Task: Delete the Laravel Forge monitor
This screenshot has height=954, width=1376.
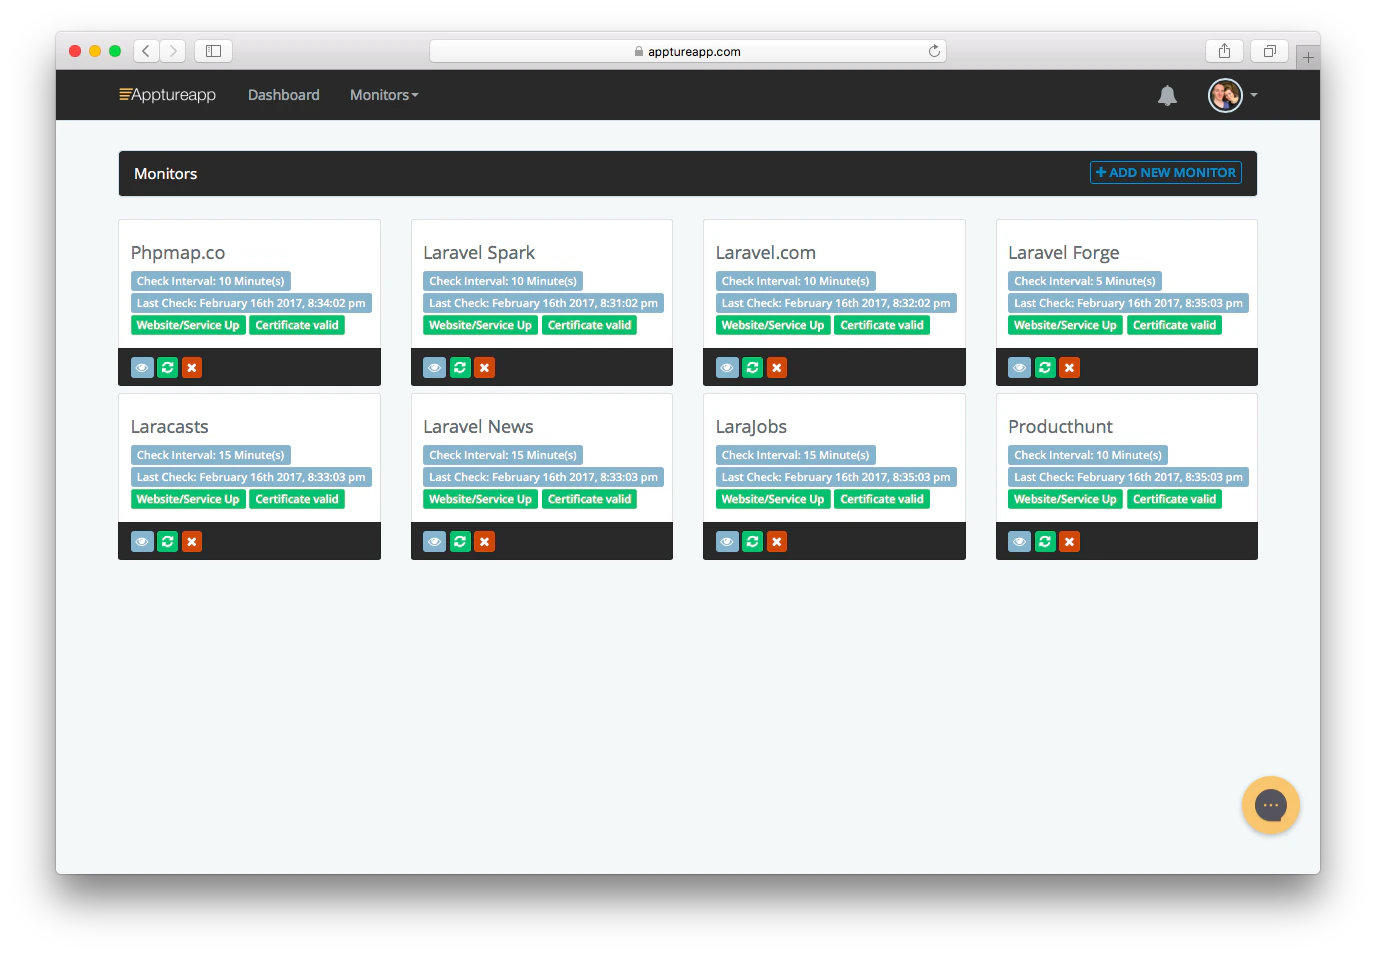Action: click(1069, 368)
